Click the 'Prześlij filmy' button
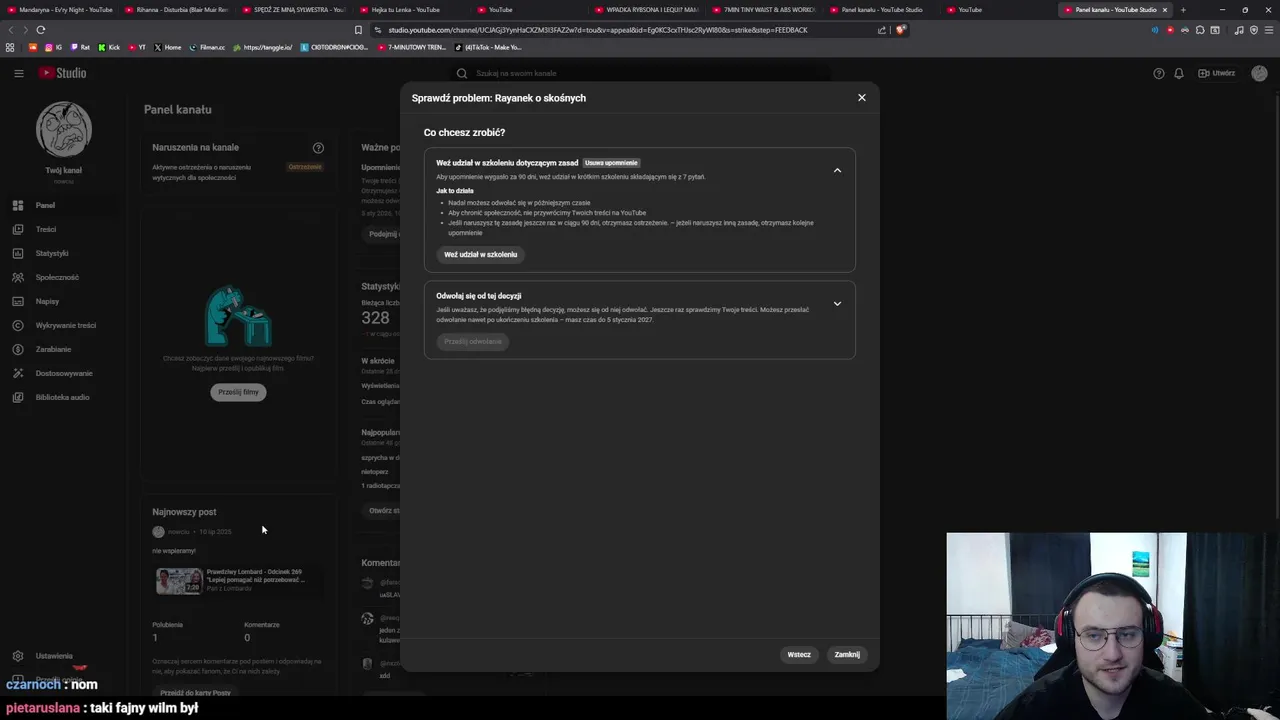This screenshot has width=1280, height=720. click(x=238, y=392)
